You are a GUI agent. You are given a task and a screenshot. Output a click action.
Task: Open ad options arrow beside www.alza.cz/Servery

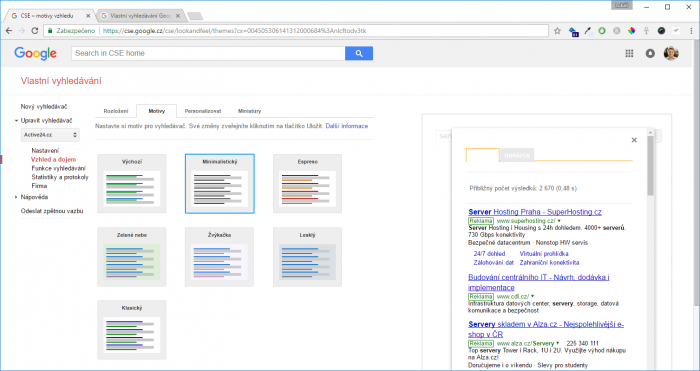557,343
